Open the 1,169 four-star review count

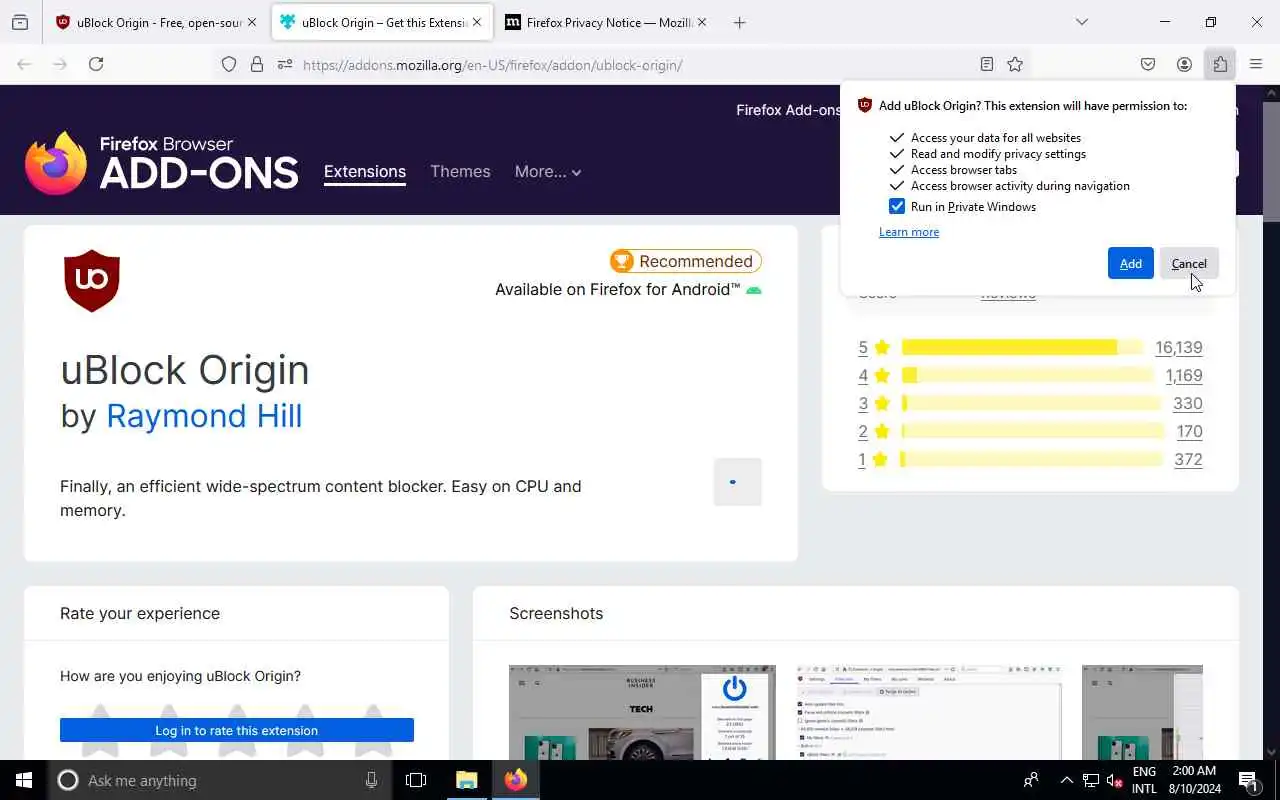pyautogui.click(x=1184, y=375)
